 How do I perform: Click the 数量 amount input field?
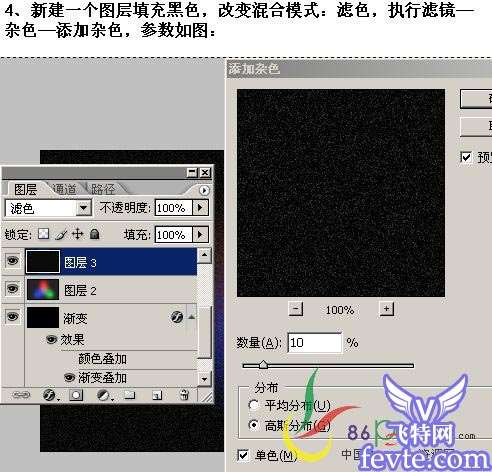315,342
